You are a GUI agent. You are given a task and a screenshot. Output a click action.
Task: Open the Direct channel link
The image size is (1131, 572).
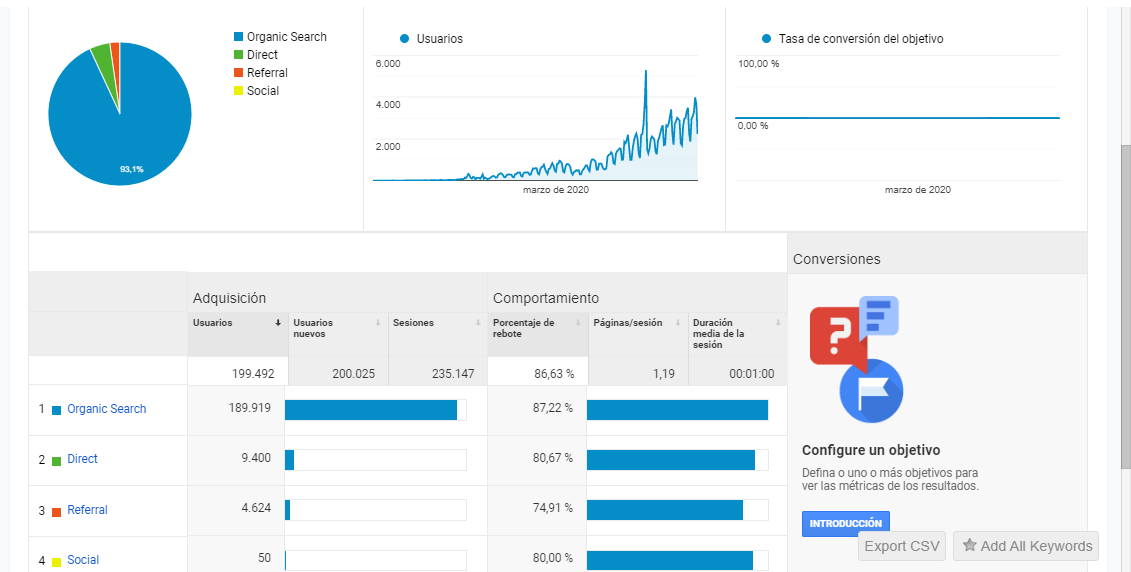click(x=82, y=459)
